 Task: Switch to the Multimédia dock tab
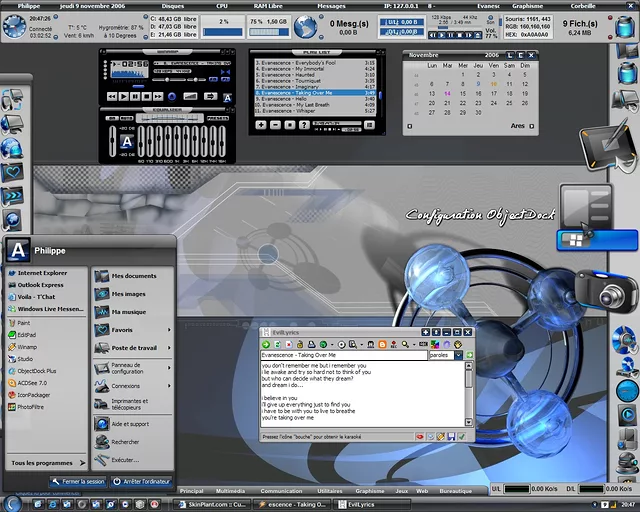(x=229, y=491)
